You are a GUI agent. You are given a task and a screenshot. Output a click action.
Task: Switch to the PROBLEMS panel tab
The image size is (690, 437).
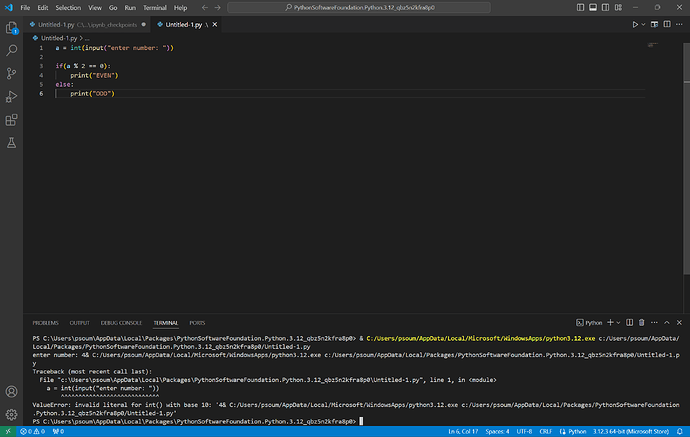[45, 323]
